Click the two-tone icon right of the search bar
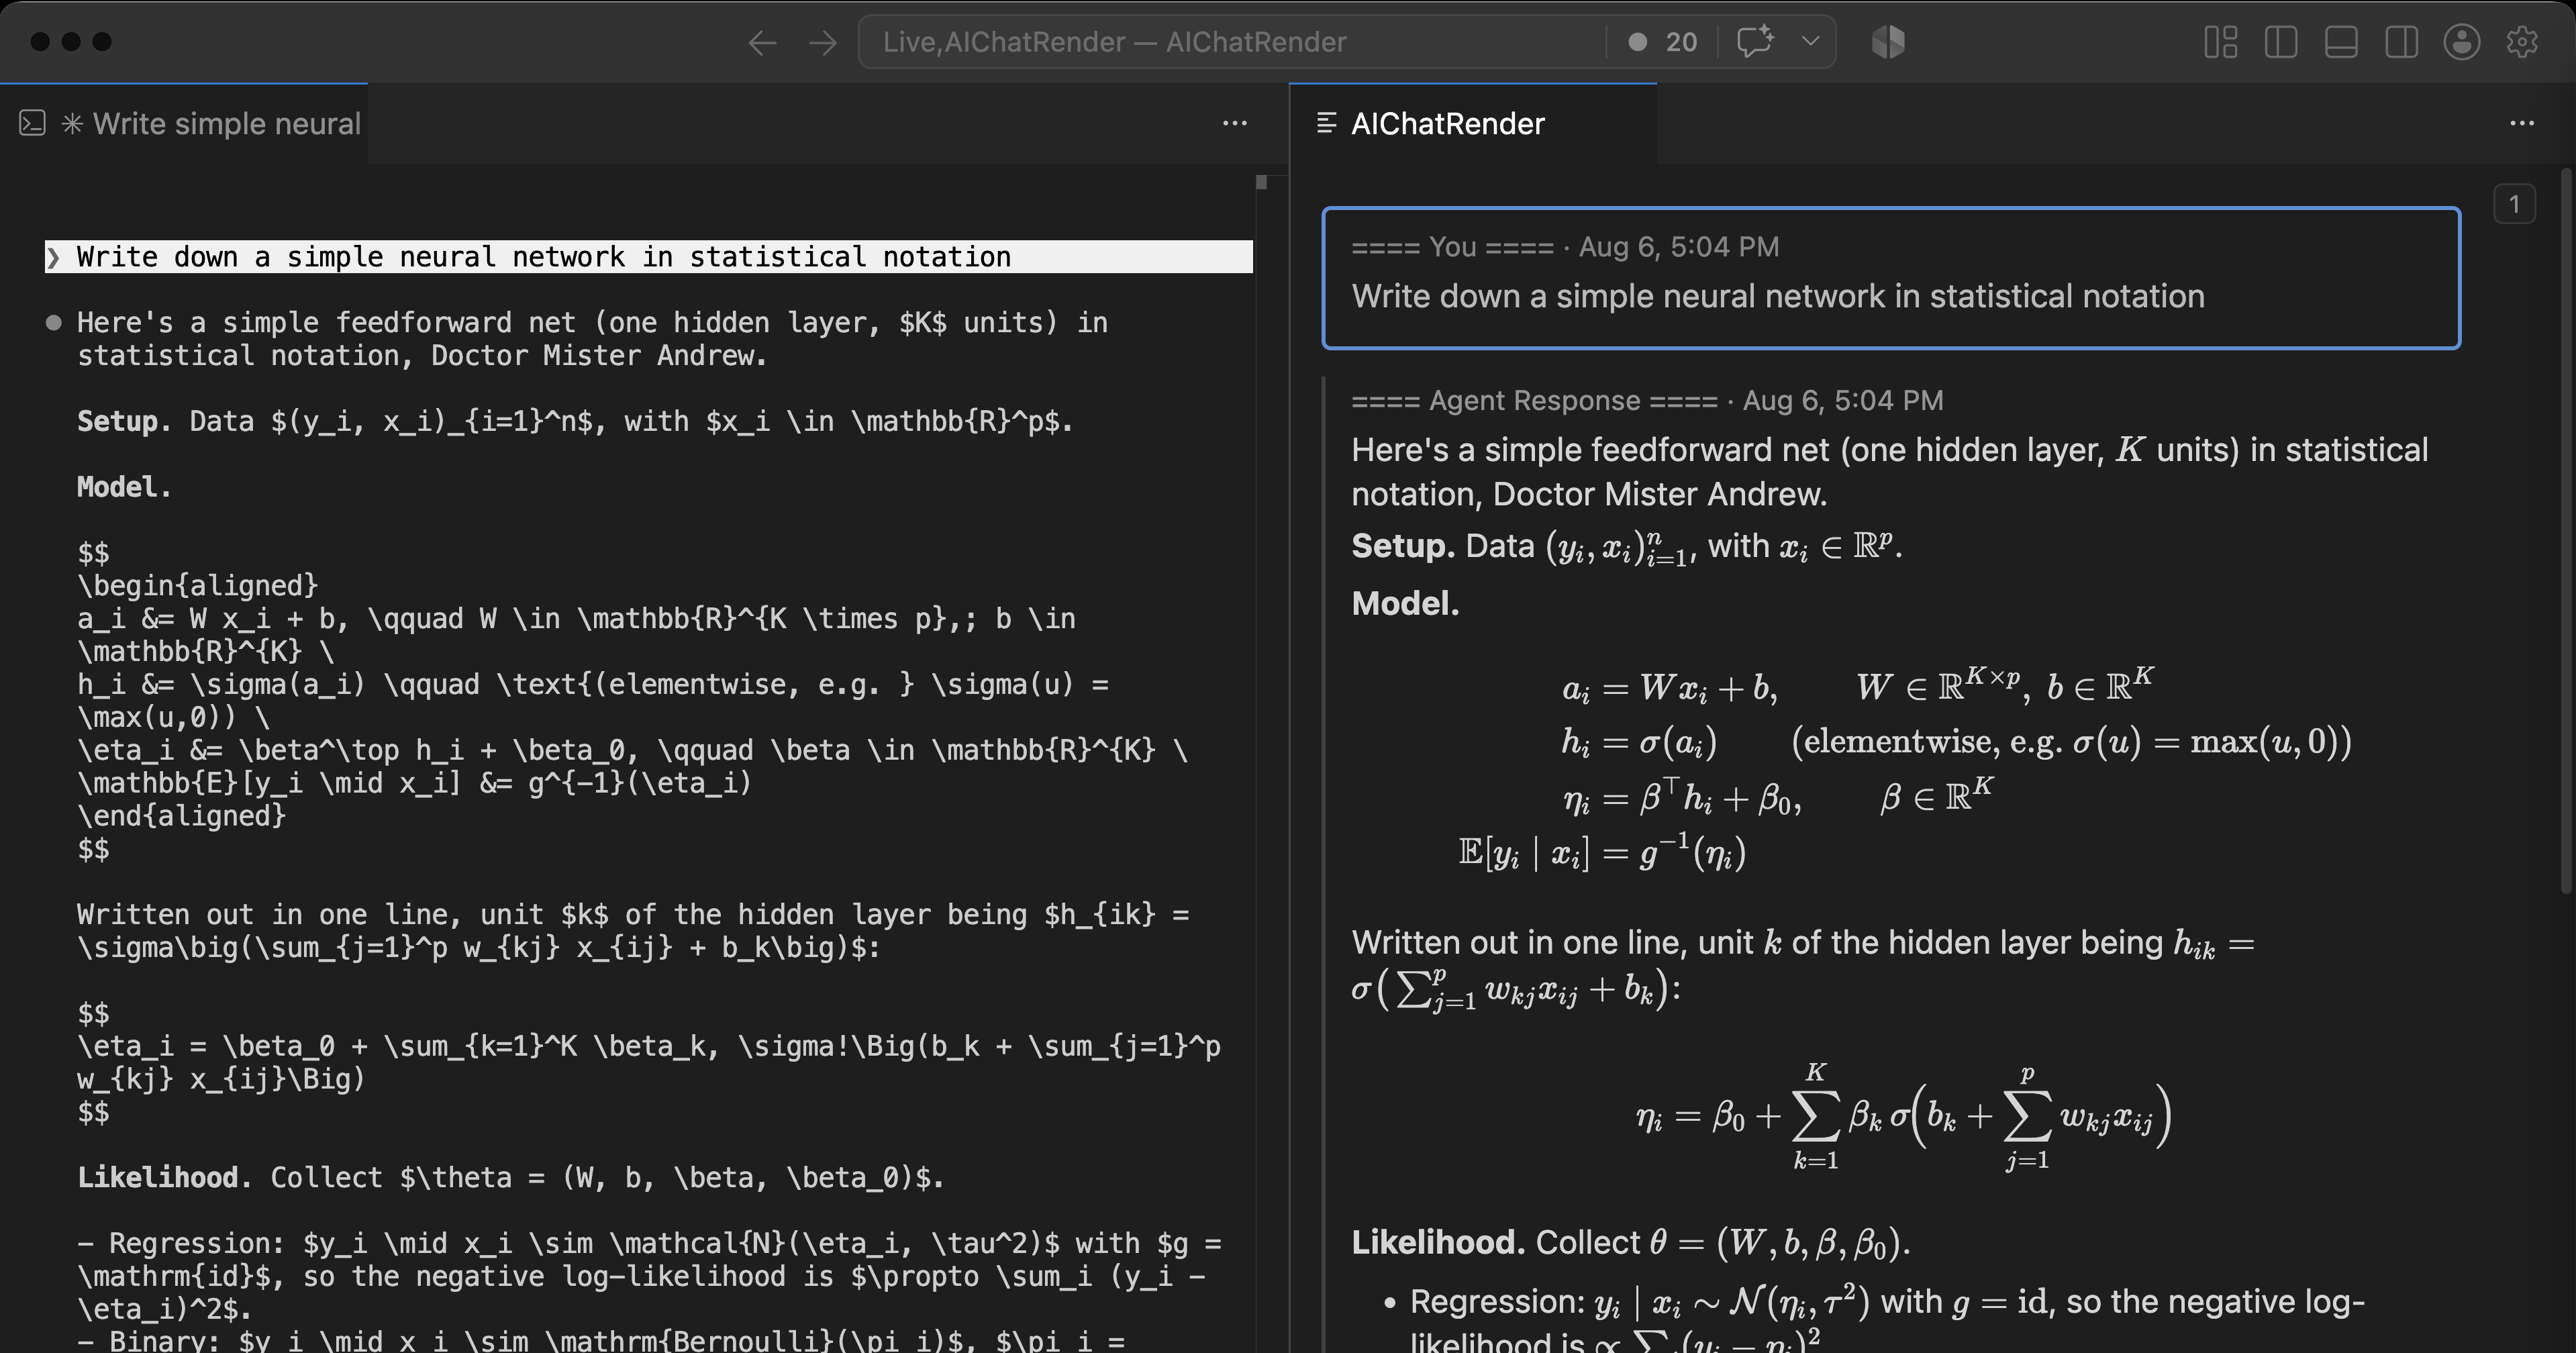This screenshot has width=2576, height=1353. click(x=1888, y=42)
